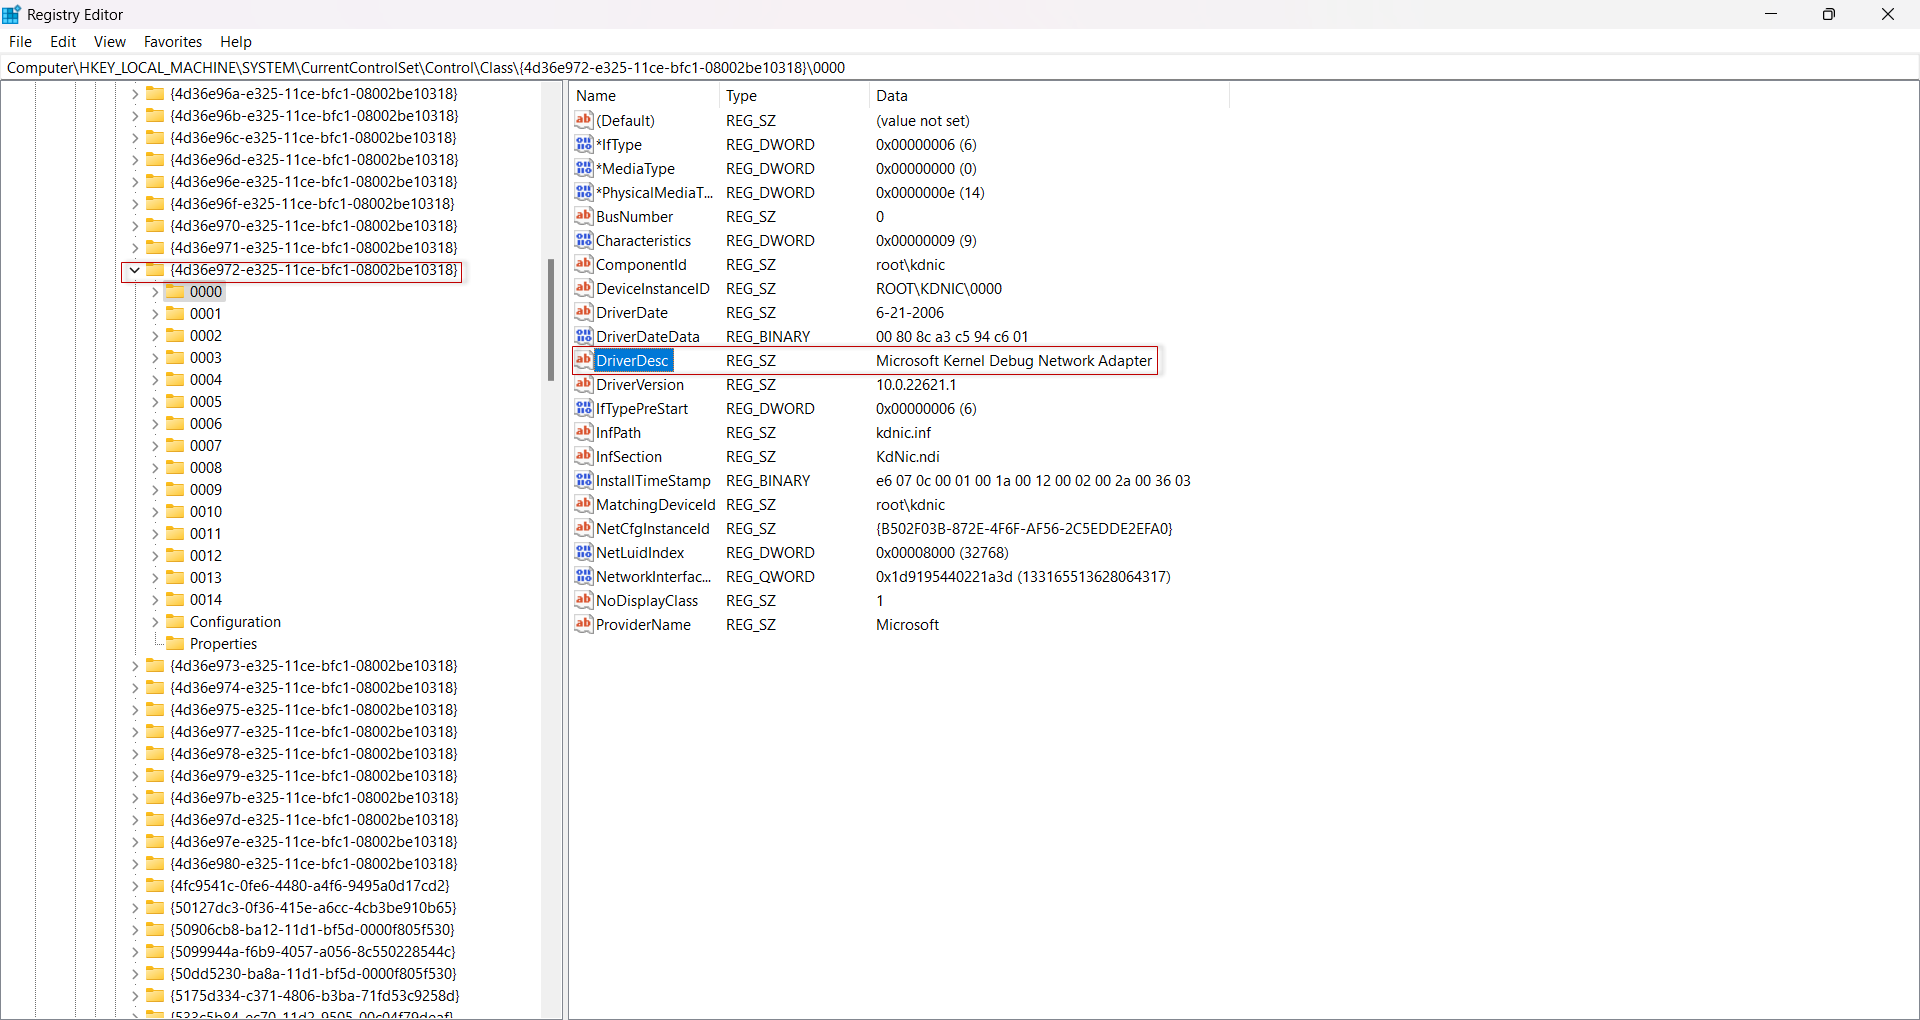
Task: Click the Registry Editor icon in title bar
Action: (11, 14)
